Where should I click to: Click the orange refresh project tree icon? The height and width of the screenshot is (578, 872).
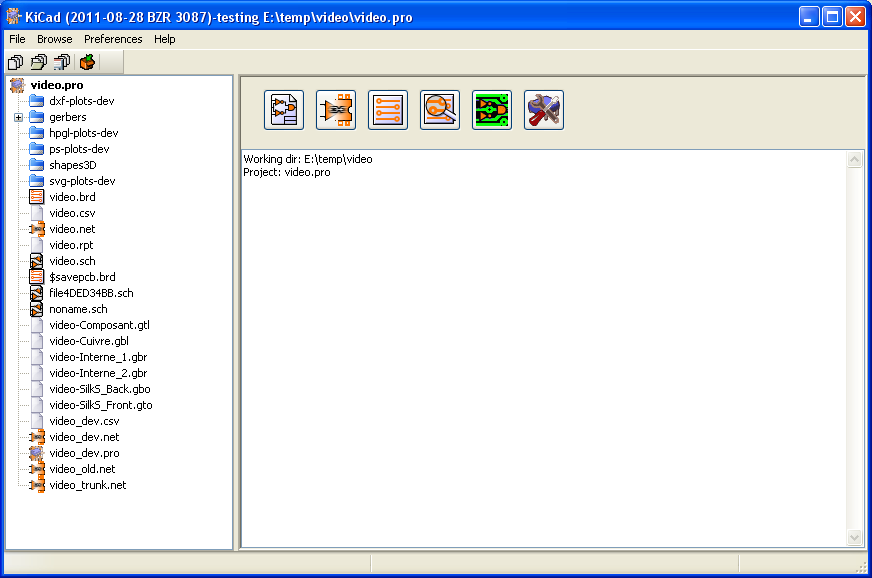(88, 62)
